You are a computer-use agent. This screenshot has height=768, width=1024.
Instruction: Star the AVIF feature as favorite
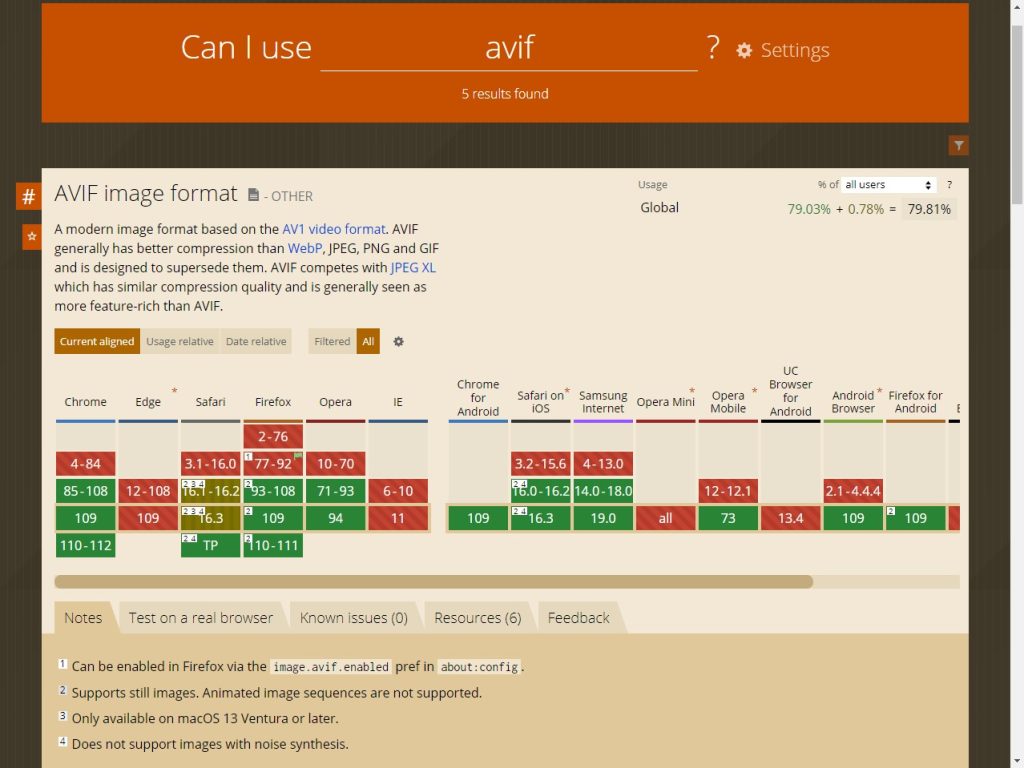31,236
